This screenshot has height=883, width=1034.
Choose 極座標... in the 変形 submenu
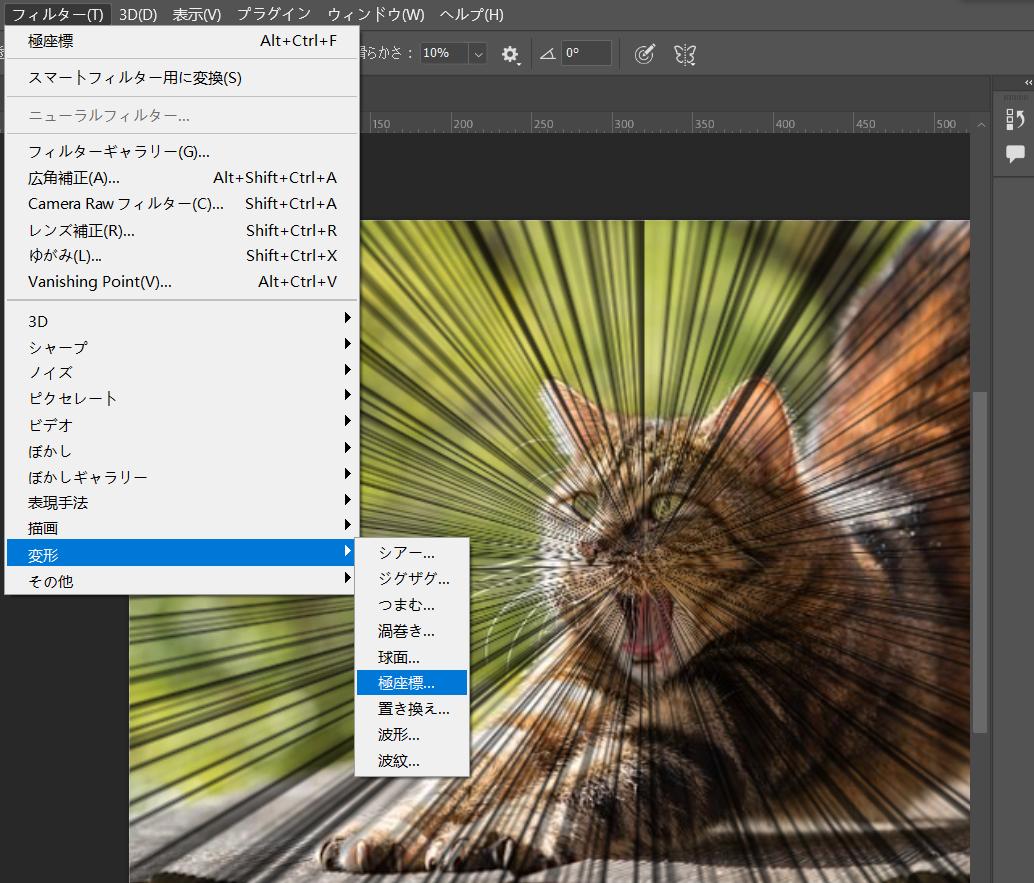[407, 683]
